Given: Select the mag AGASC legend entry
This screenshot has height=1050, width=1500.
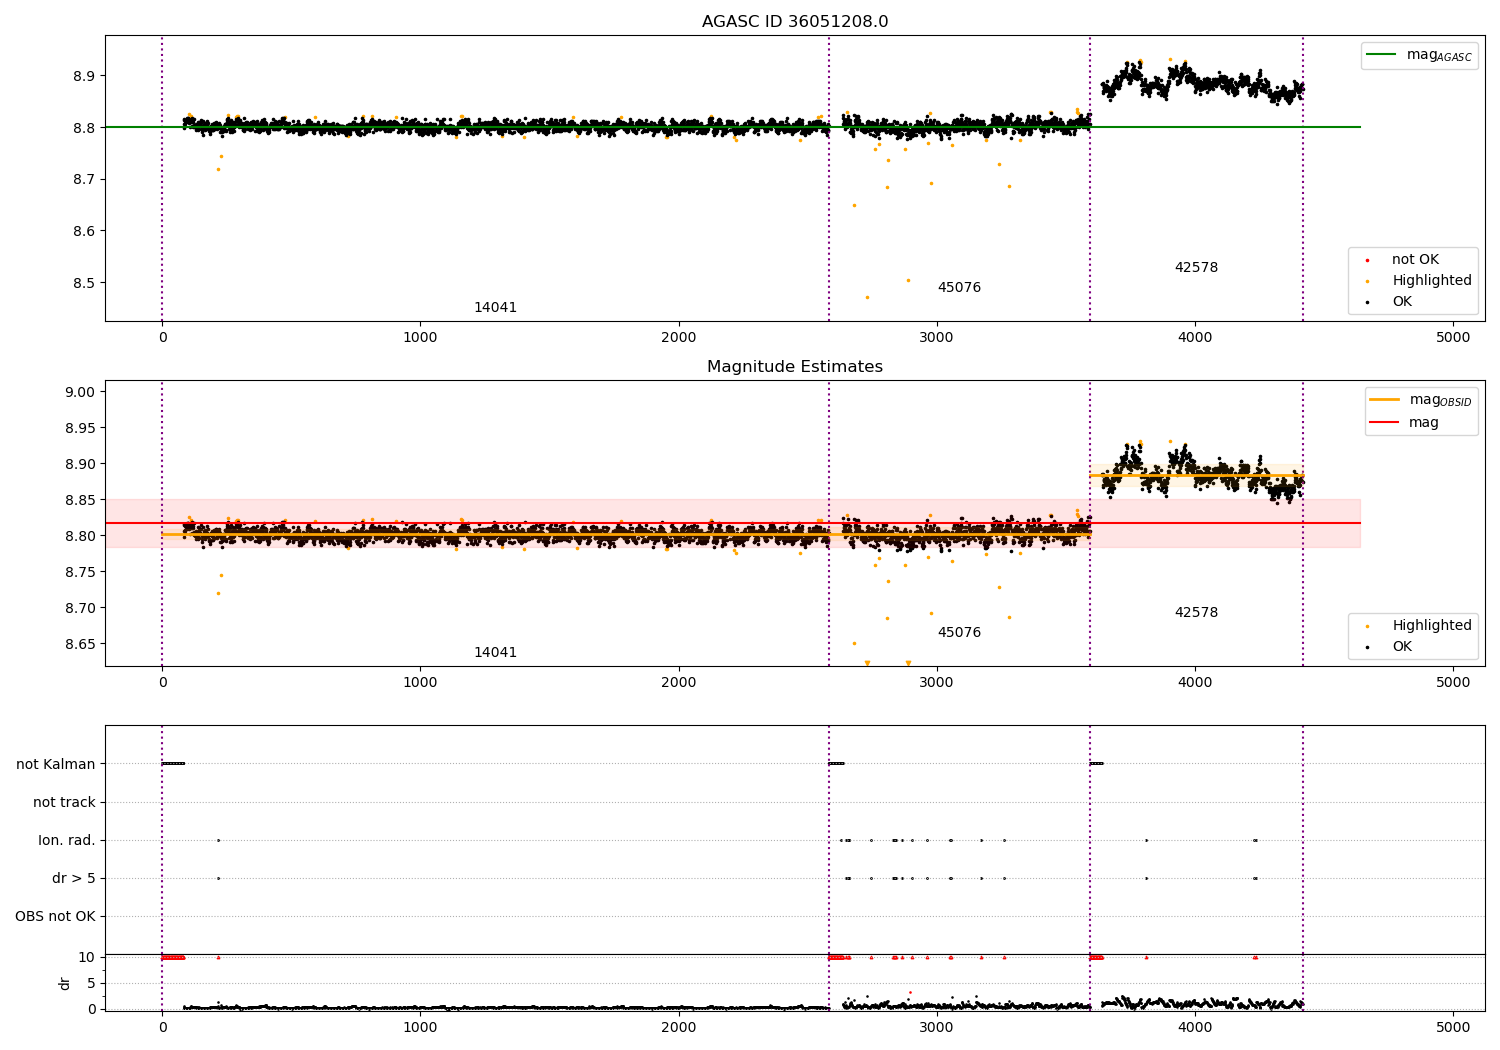Looking at the screenshot, I should pyautogui.click(x=1420, y=55).
